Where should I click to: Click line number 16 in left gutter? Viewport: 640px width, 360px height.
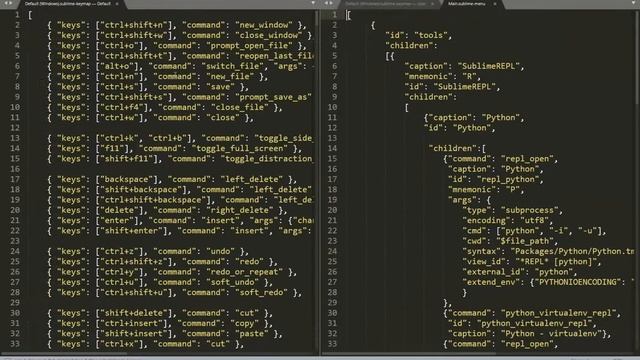(15, 169)
